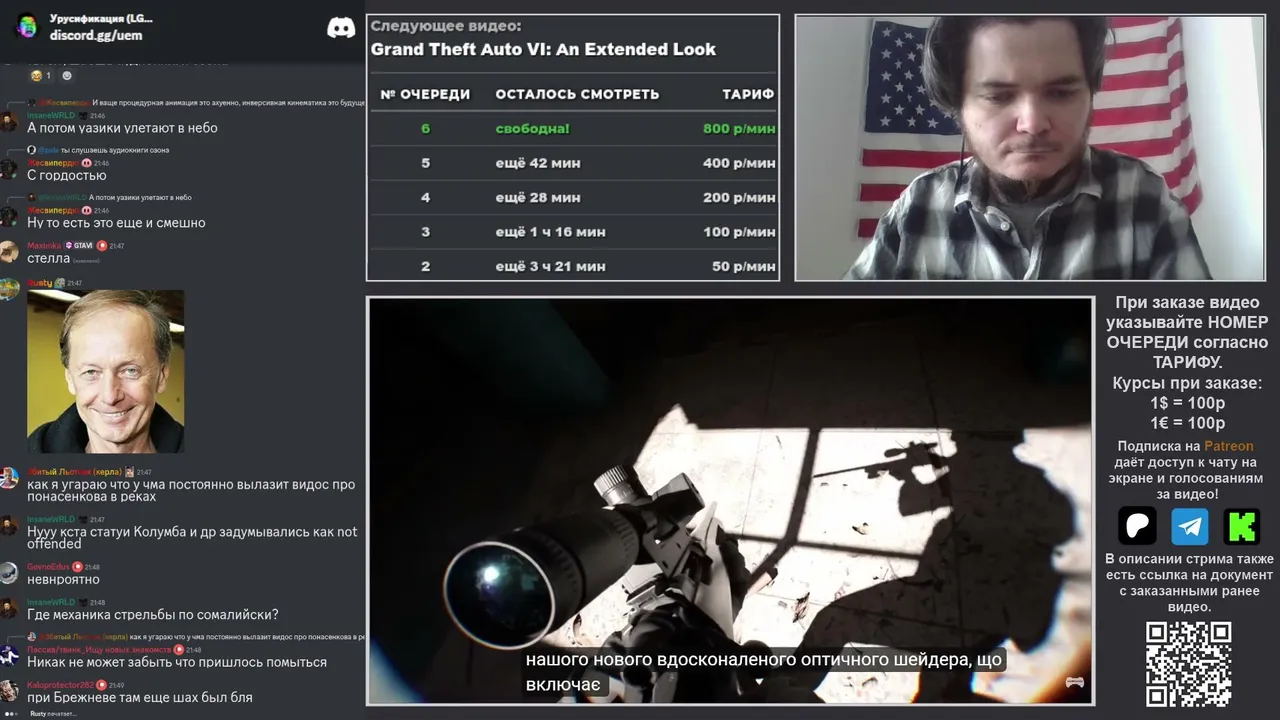Click the Patreon icon
The width and height of the screenshot is (1280, 720).
(1138, 526)
